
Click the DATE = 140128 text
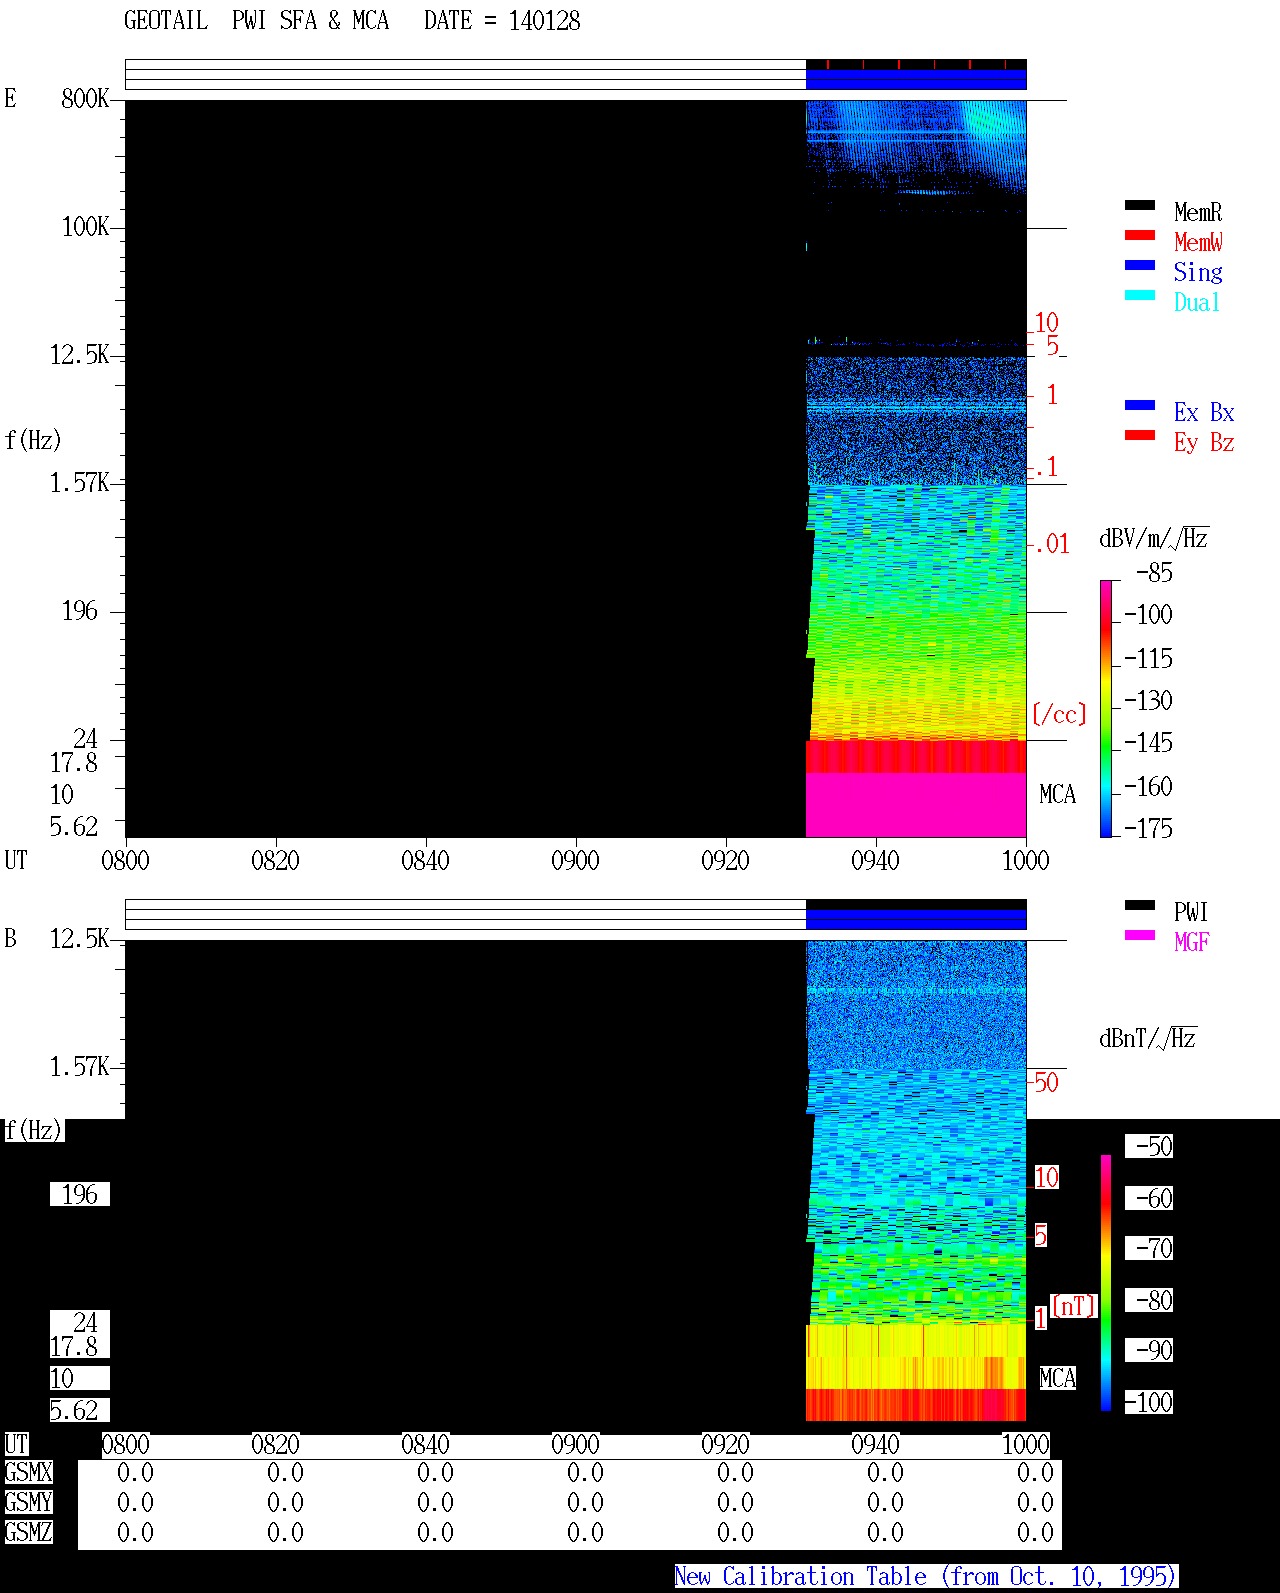[x=502, y=21]
